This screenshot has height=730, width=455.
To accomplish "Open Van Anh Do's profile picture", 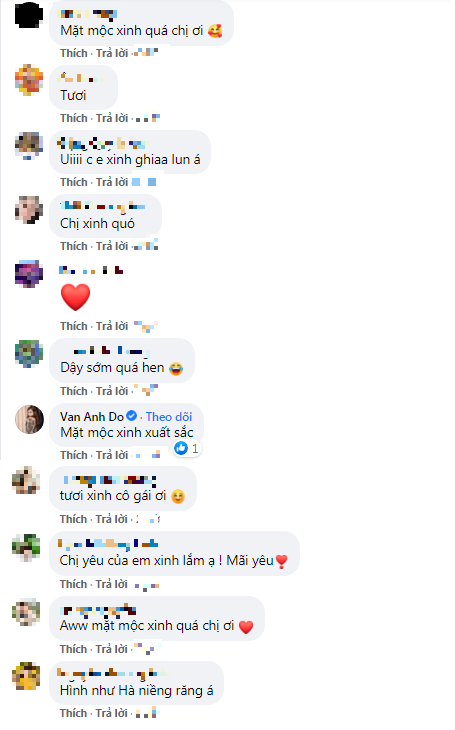I will (x=29, y=419).
